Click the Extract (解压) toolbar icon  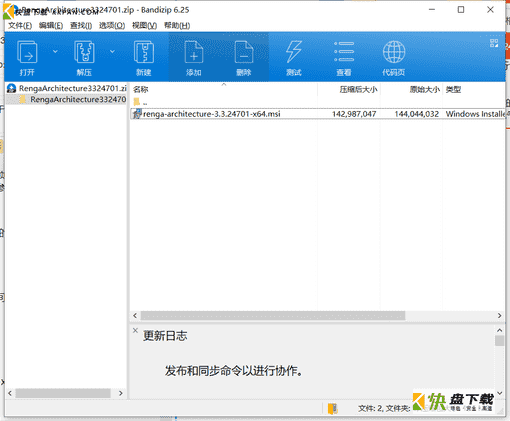point(84,52)
